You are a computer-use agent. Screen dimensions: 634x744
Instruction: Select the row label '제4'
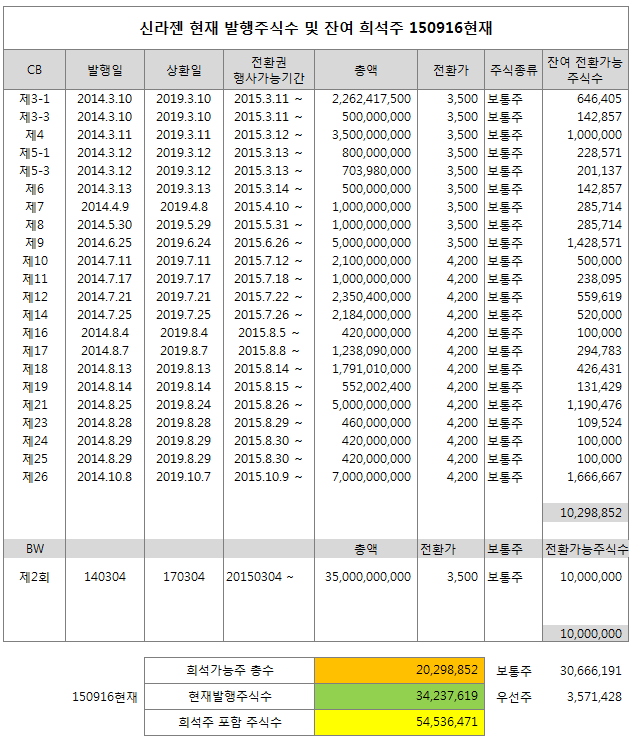[x=35, y=135]
